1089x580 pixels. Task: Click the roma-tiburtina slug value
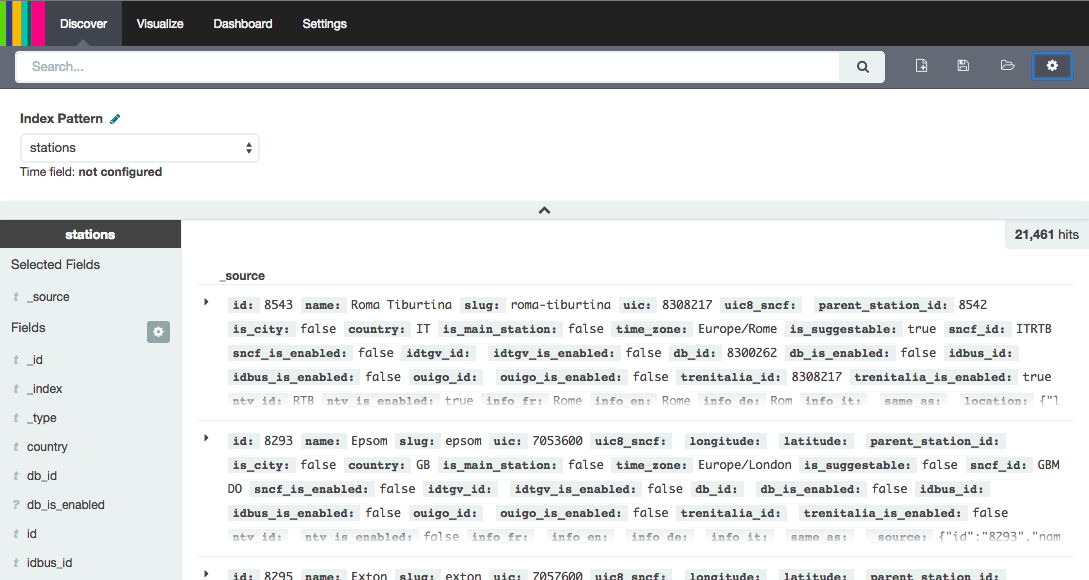(x=560, y=305)
